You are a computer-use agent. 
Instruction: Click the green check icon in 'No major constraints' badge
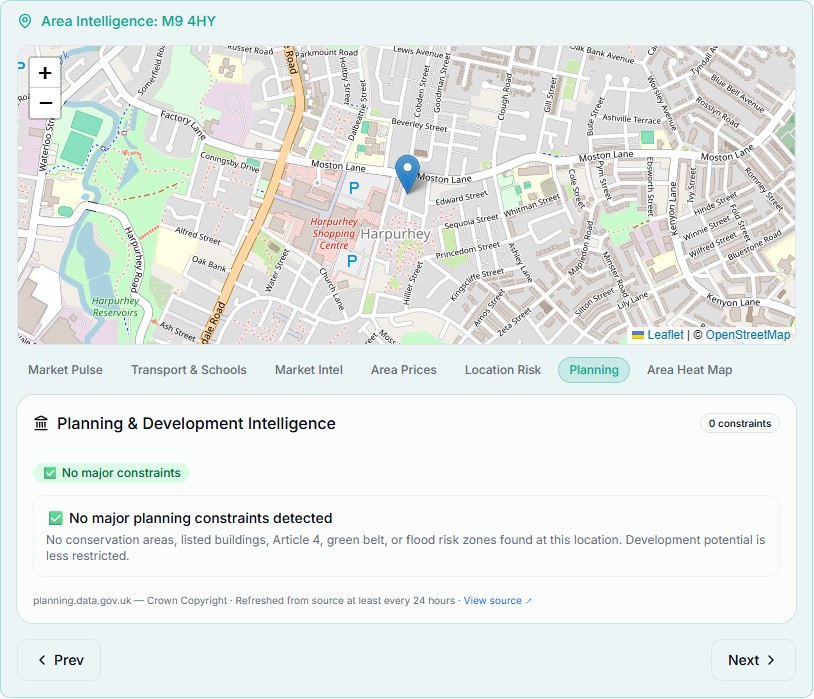pos(50,473)
